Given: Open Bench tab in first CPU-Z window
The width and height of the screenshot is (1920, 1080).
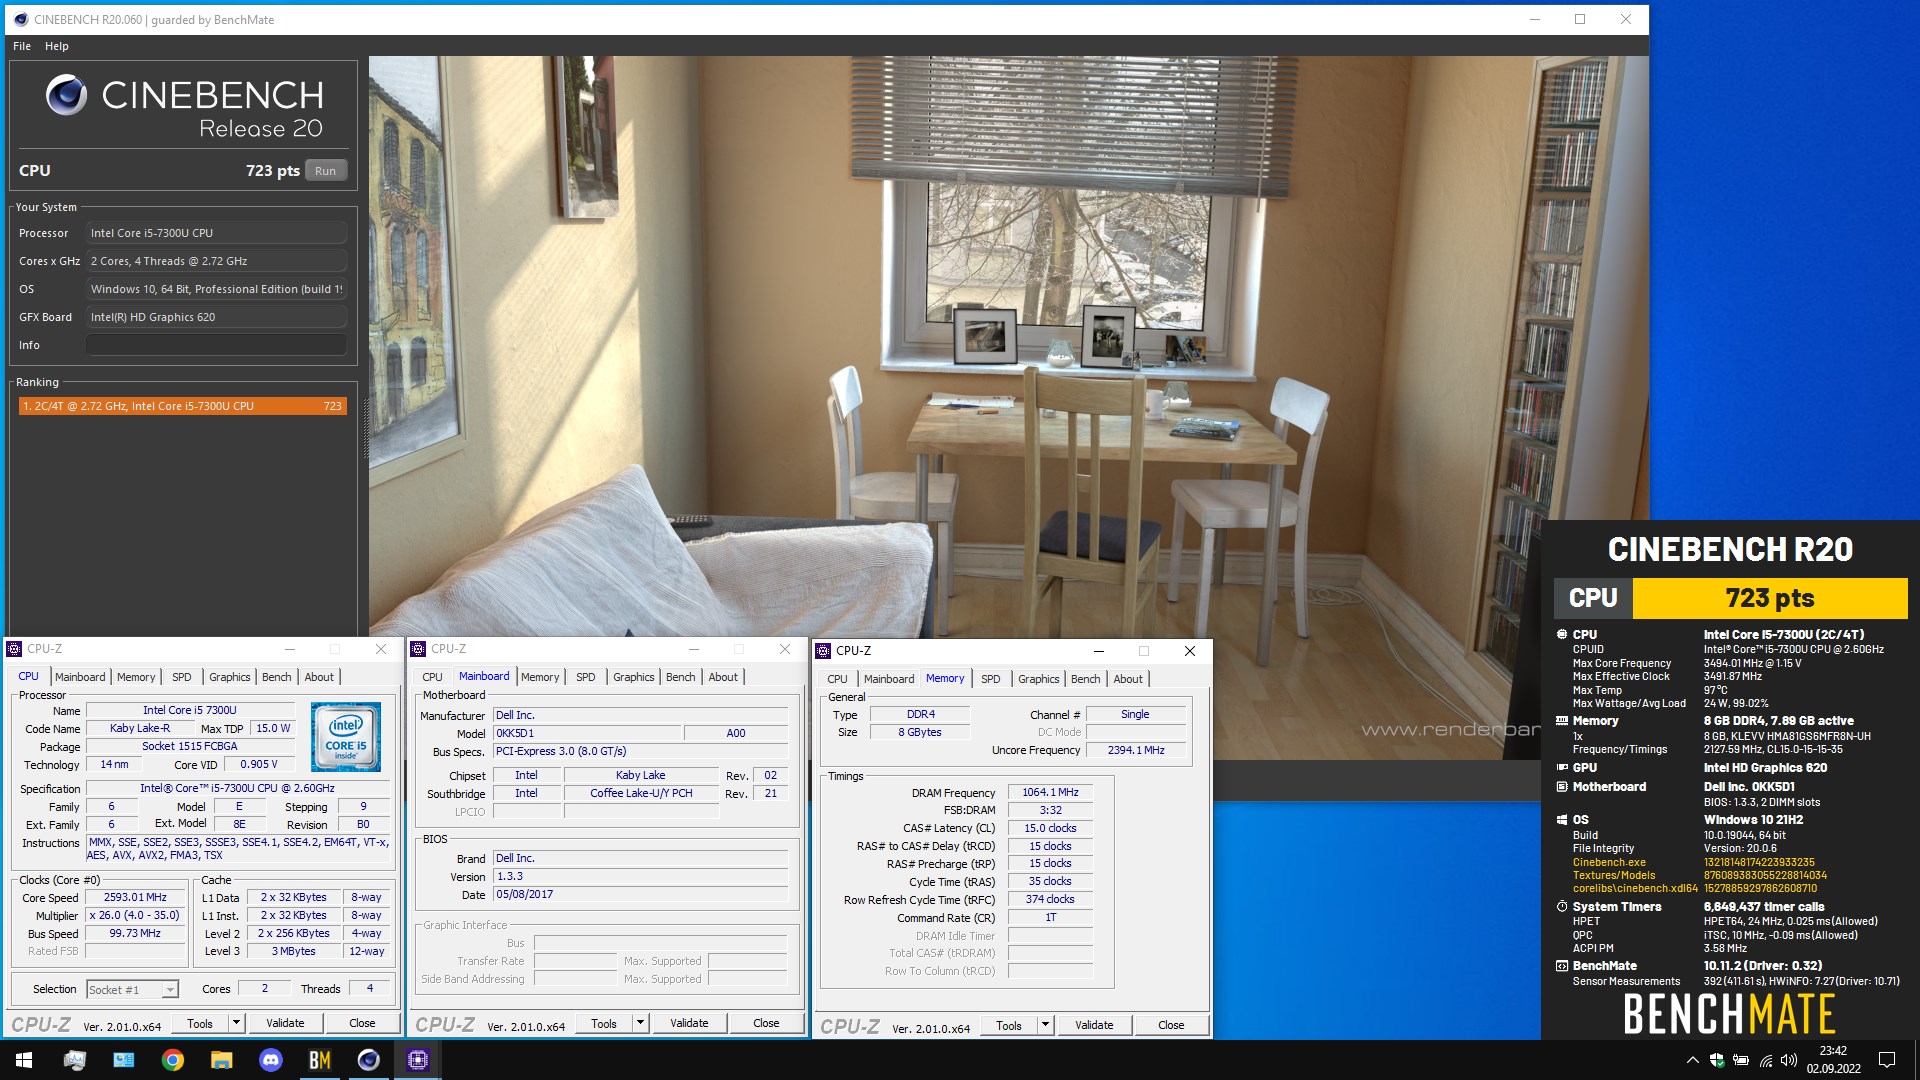Looking at the screenshot, I should click(277, 677).
